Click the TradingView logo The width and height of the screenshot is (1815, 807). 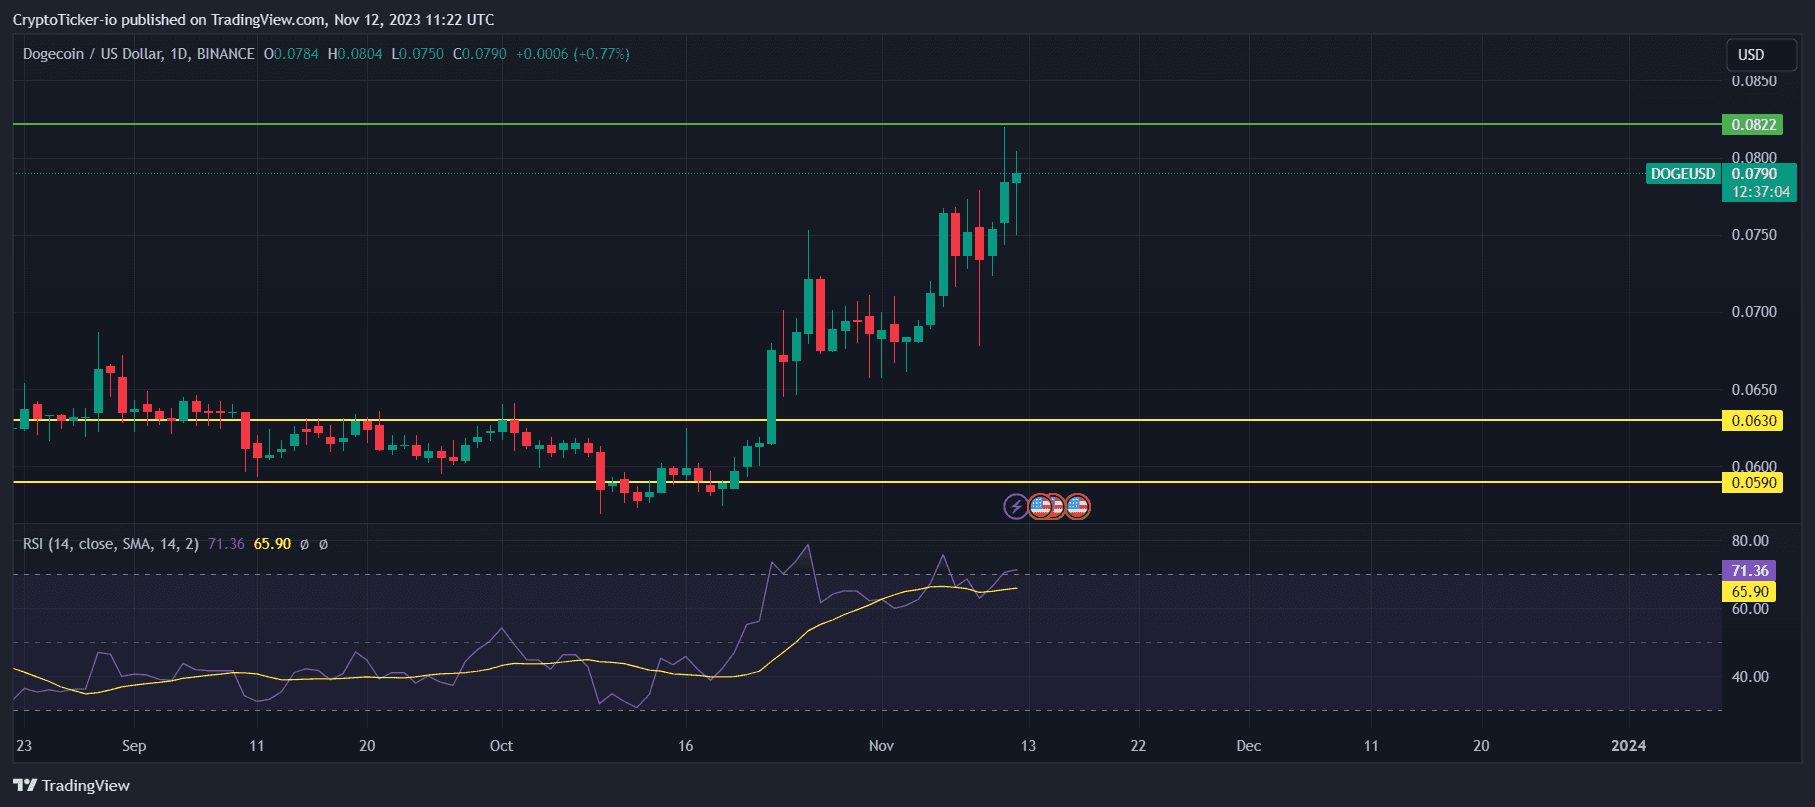[x=72, y=785]
